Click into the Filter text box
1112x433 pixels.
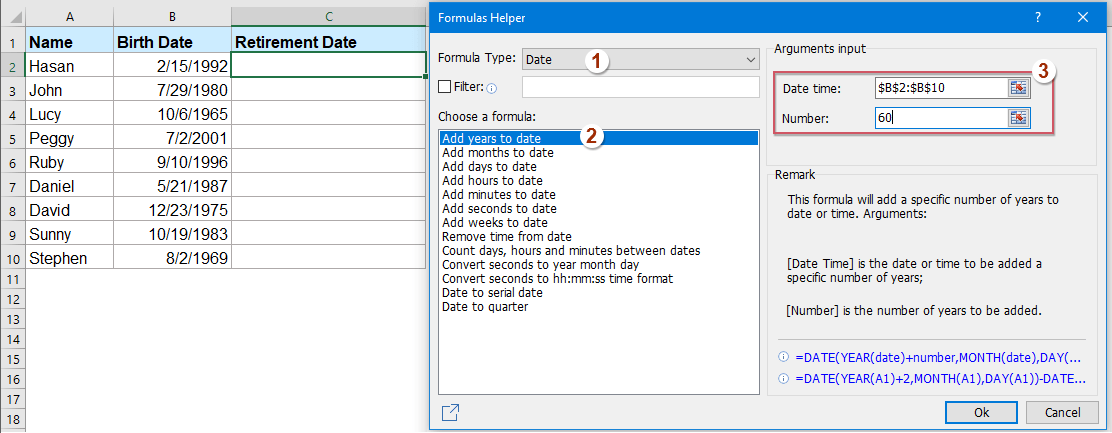coord(640,88)
